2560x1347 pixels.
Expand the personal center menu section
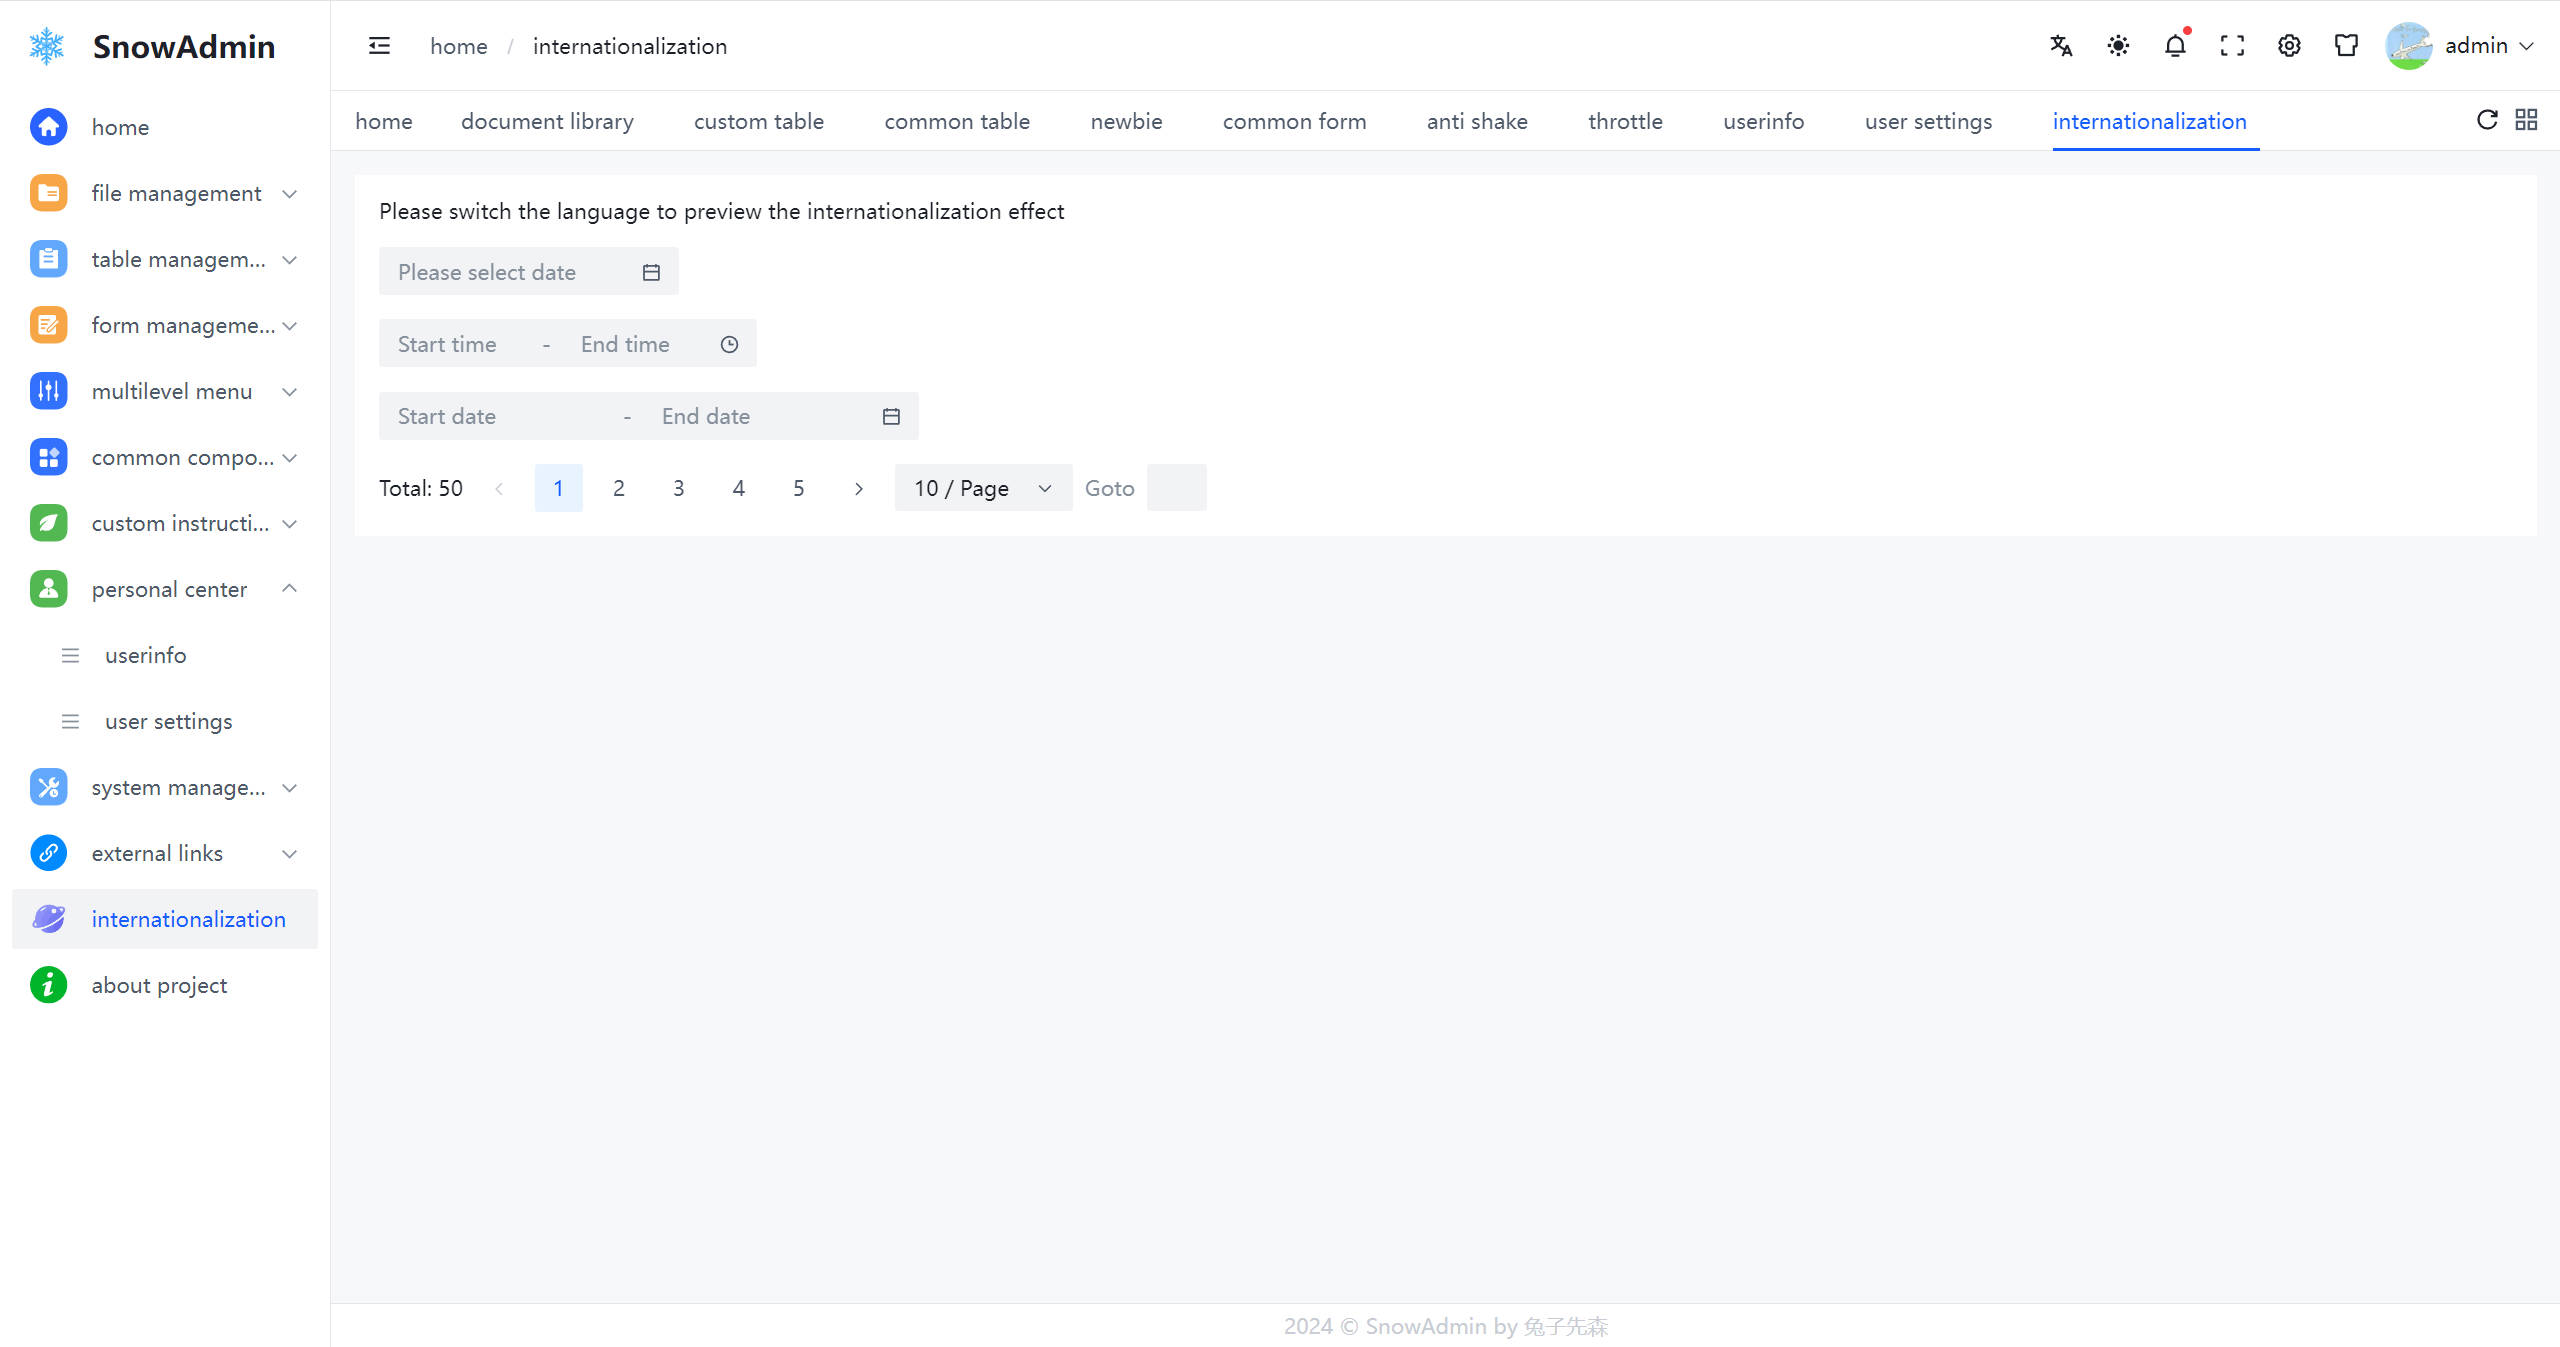point(169,589)
